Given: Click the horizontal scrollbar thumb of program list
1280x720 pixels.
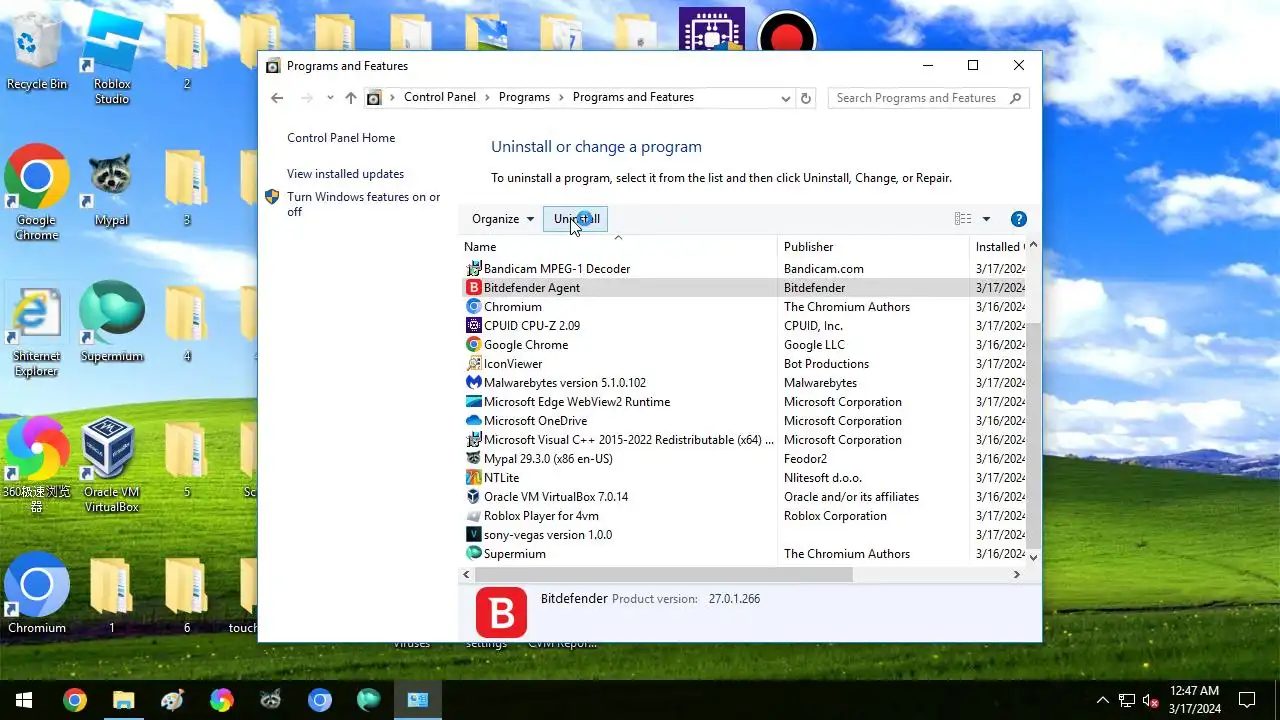Looking at the screenshot, I should 663,574.
